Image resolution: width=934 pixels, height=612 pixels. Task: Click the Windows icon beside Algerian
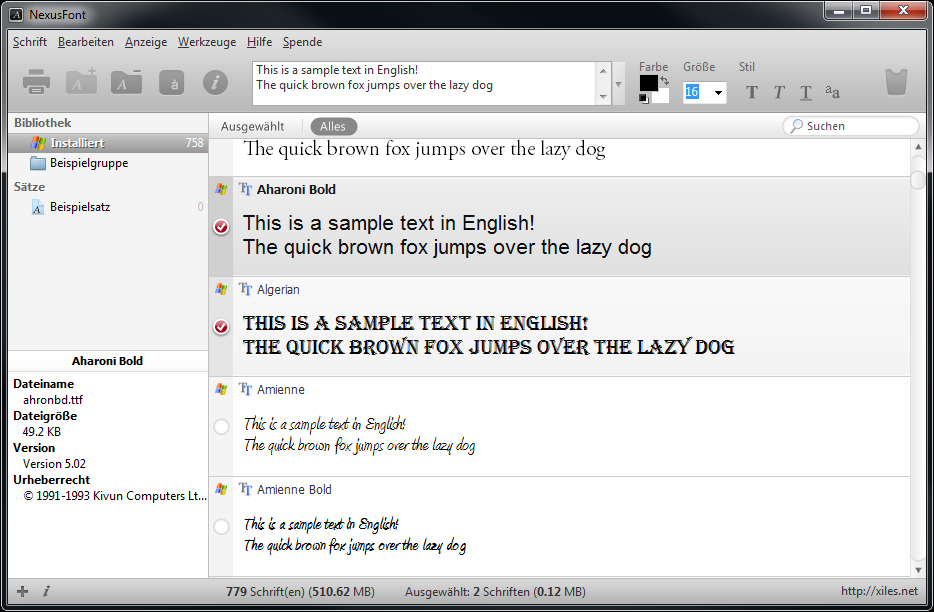pyautogui.click(x=221, y=290)
